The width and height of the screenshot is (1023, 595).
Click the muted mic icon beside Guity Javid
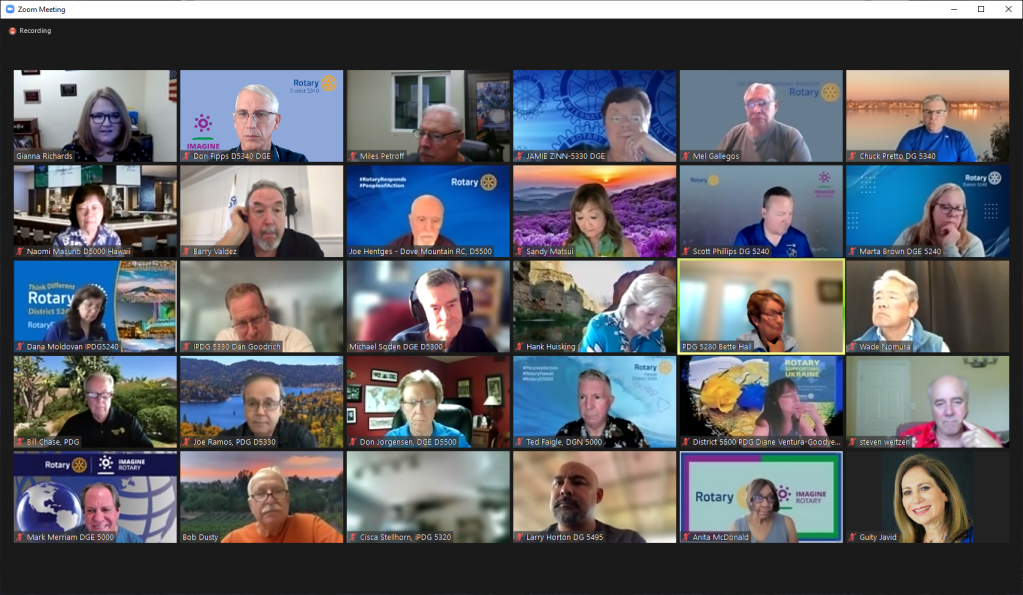click(x=853, y=537)
